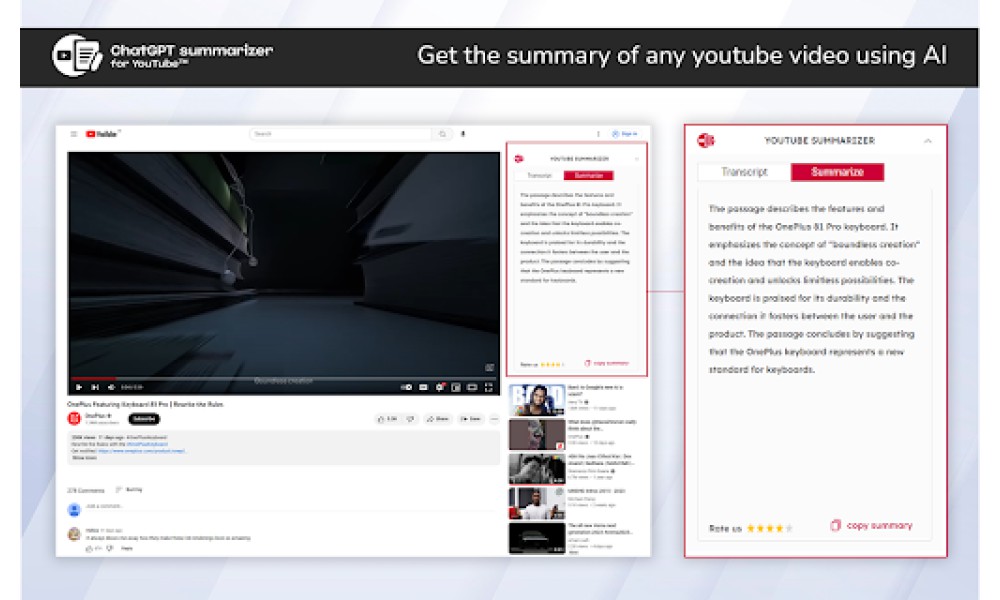Collapse the enlarged Youtube Summarizer panel
1000x600 pixels.
pyautogui.click(x=928, y=141)
